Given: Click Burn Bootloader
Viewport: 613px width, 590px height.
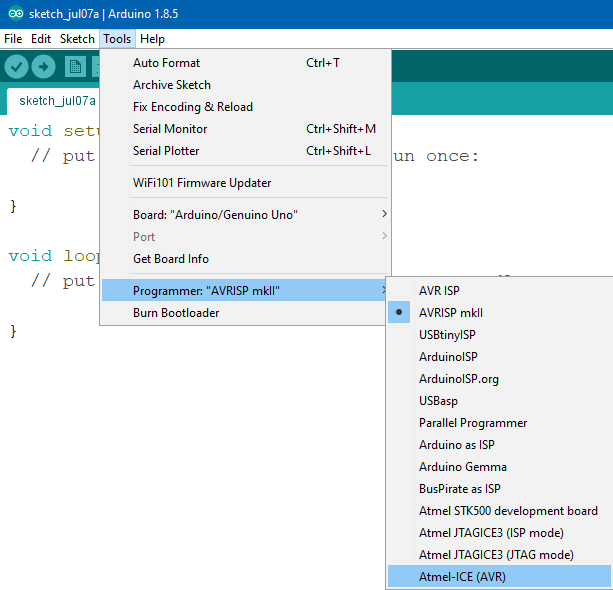Looking at the screenshot, I should pos(244,313).
